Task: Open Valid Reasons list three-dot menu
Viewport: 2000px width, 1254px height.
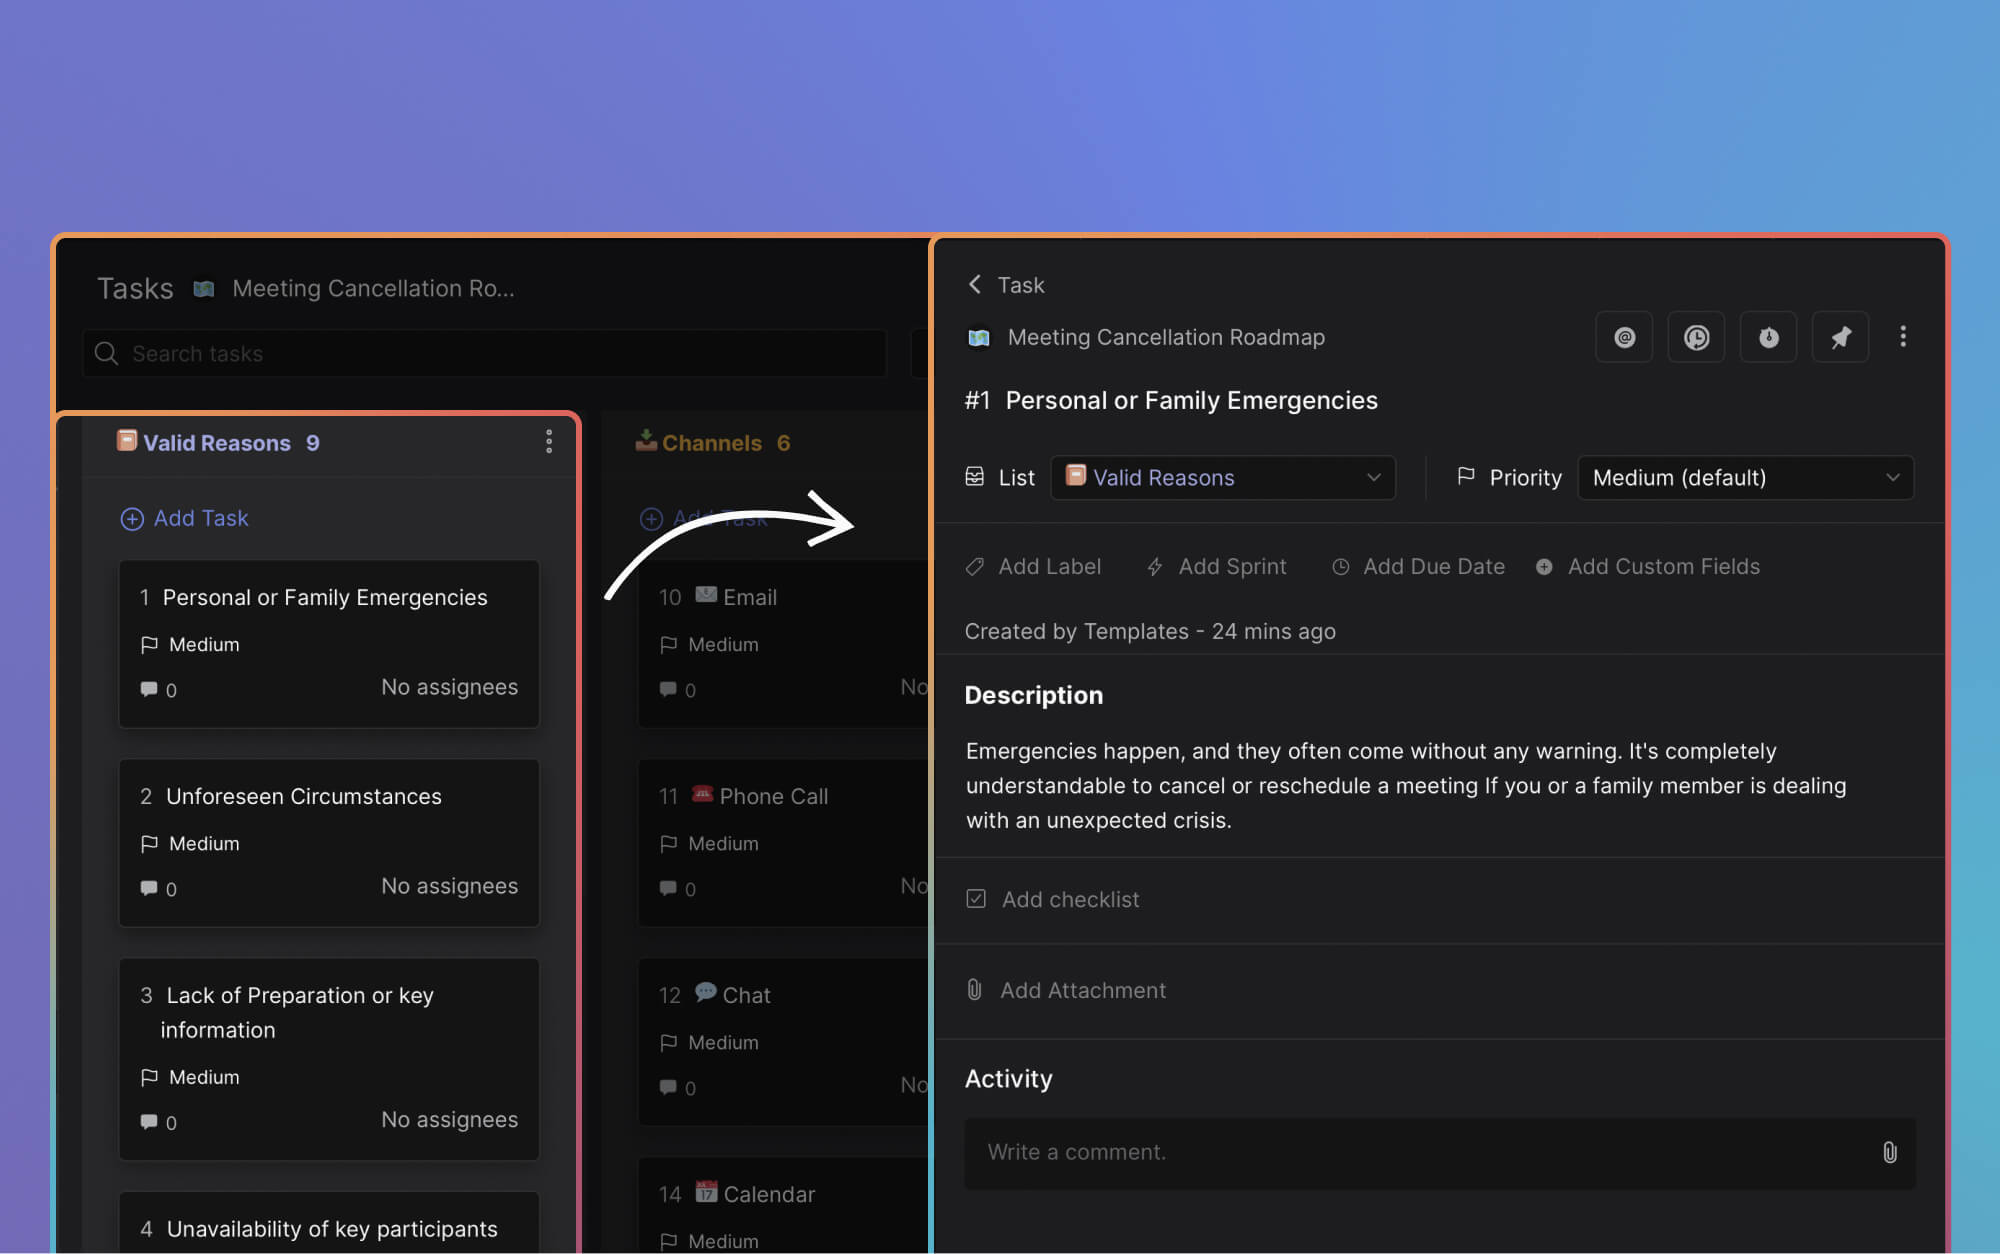Action: (x=549, y=442)
